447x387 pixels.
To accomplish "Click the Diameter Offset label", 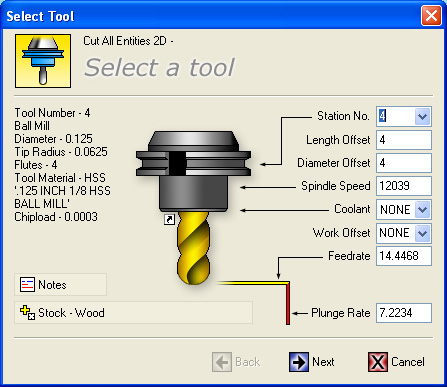I will pyautogui.click(x=334, y=163).
